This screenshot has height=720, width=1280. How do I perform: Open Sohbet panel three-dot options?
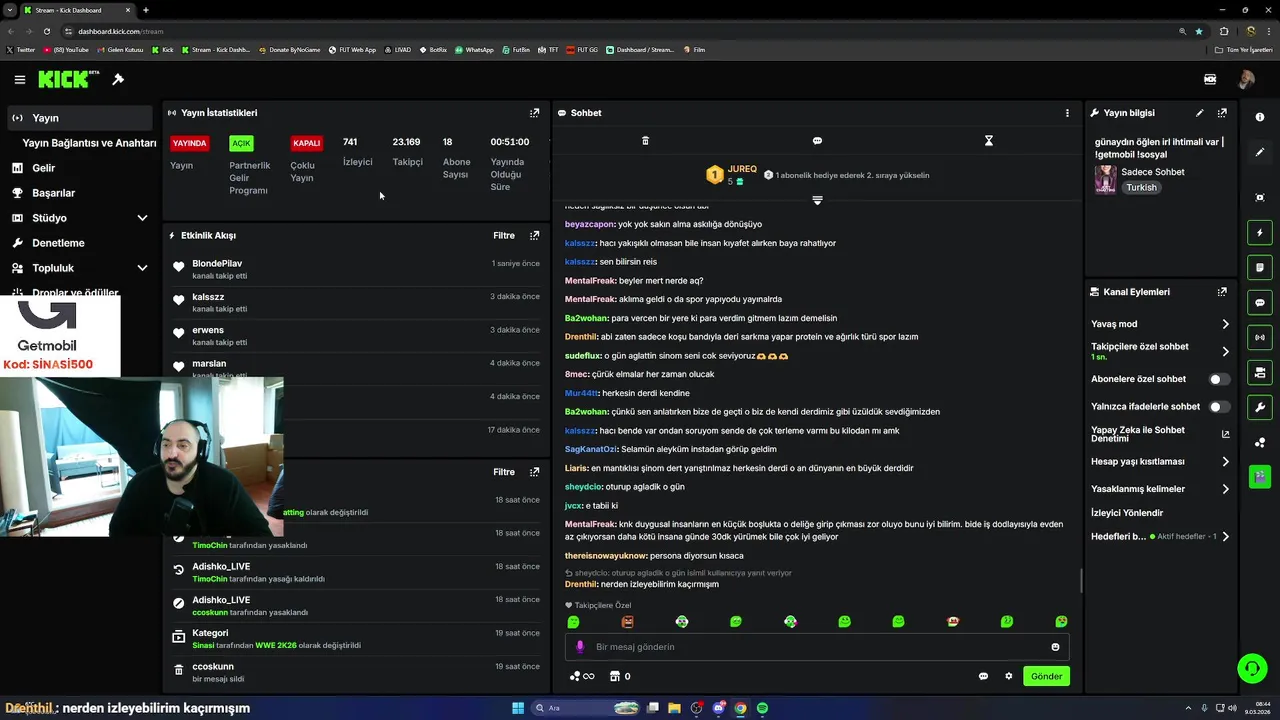[1067, 113]
